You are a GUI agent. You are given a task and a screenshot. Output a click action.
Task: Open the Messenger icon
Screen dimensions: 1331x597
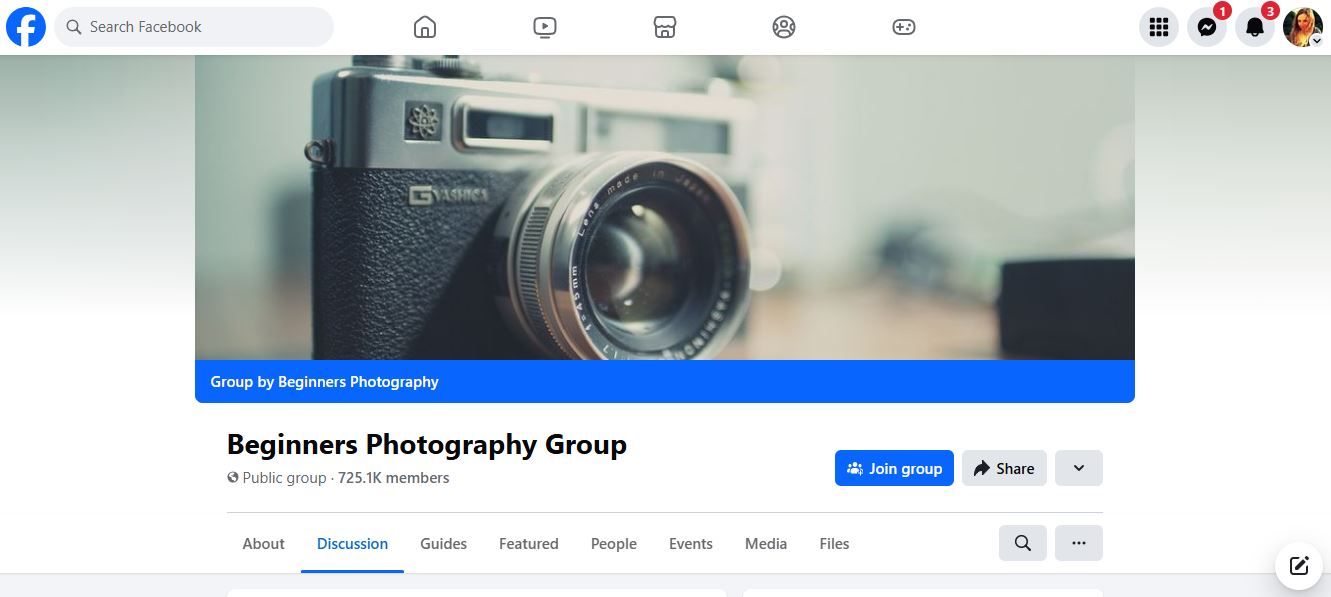1206,27
